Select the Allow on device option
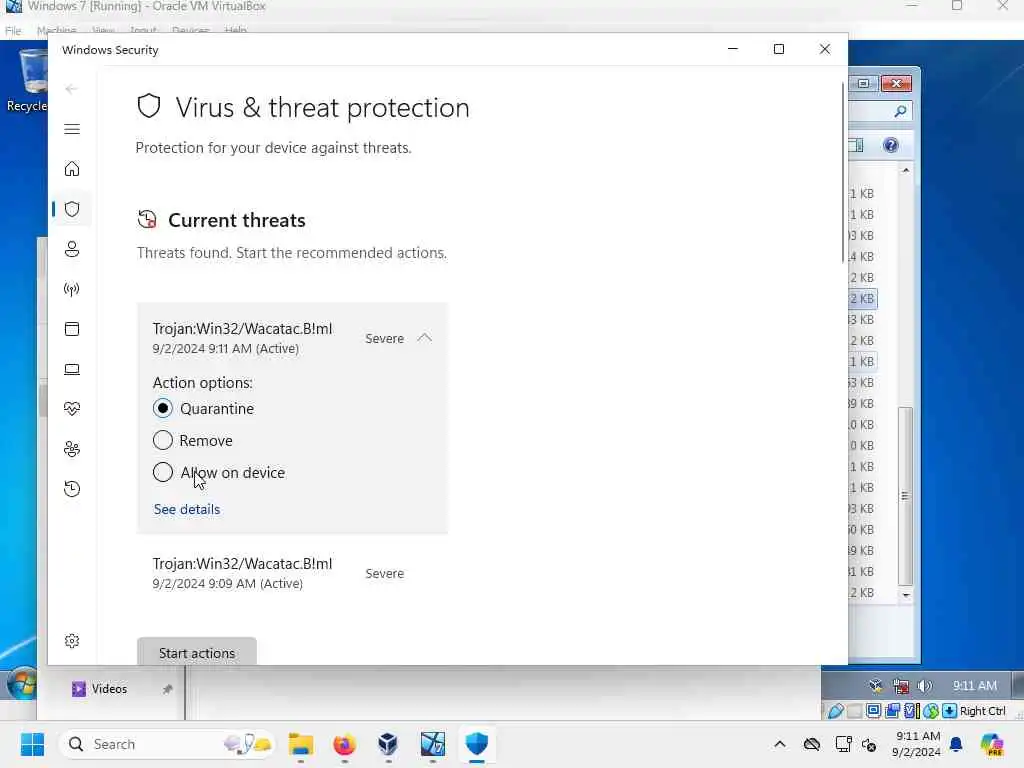Image resolution: width=1024 pixels, height=768 pixels. [163, 472]
